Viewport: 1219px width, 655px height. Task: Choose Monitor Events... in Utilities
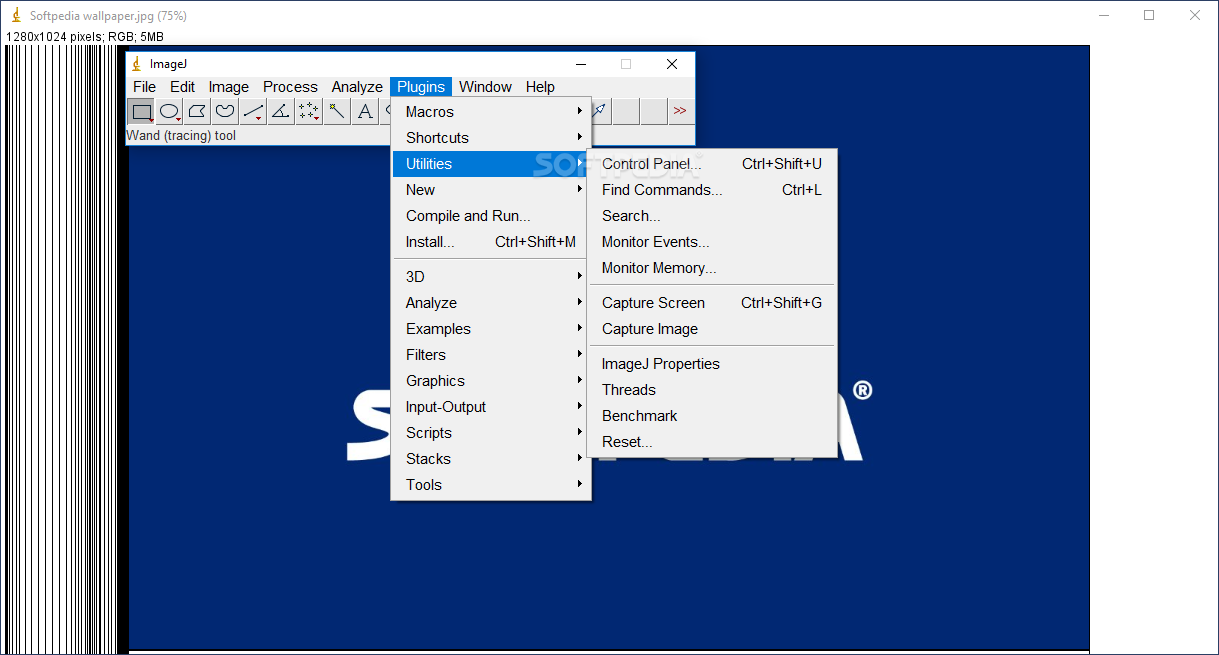(712, 242)
